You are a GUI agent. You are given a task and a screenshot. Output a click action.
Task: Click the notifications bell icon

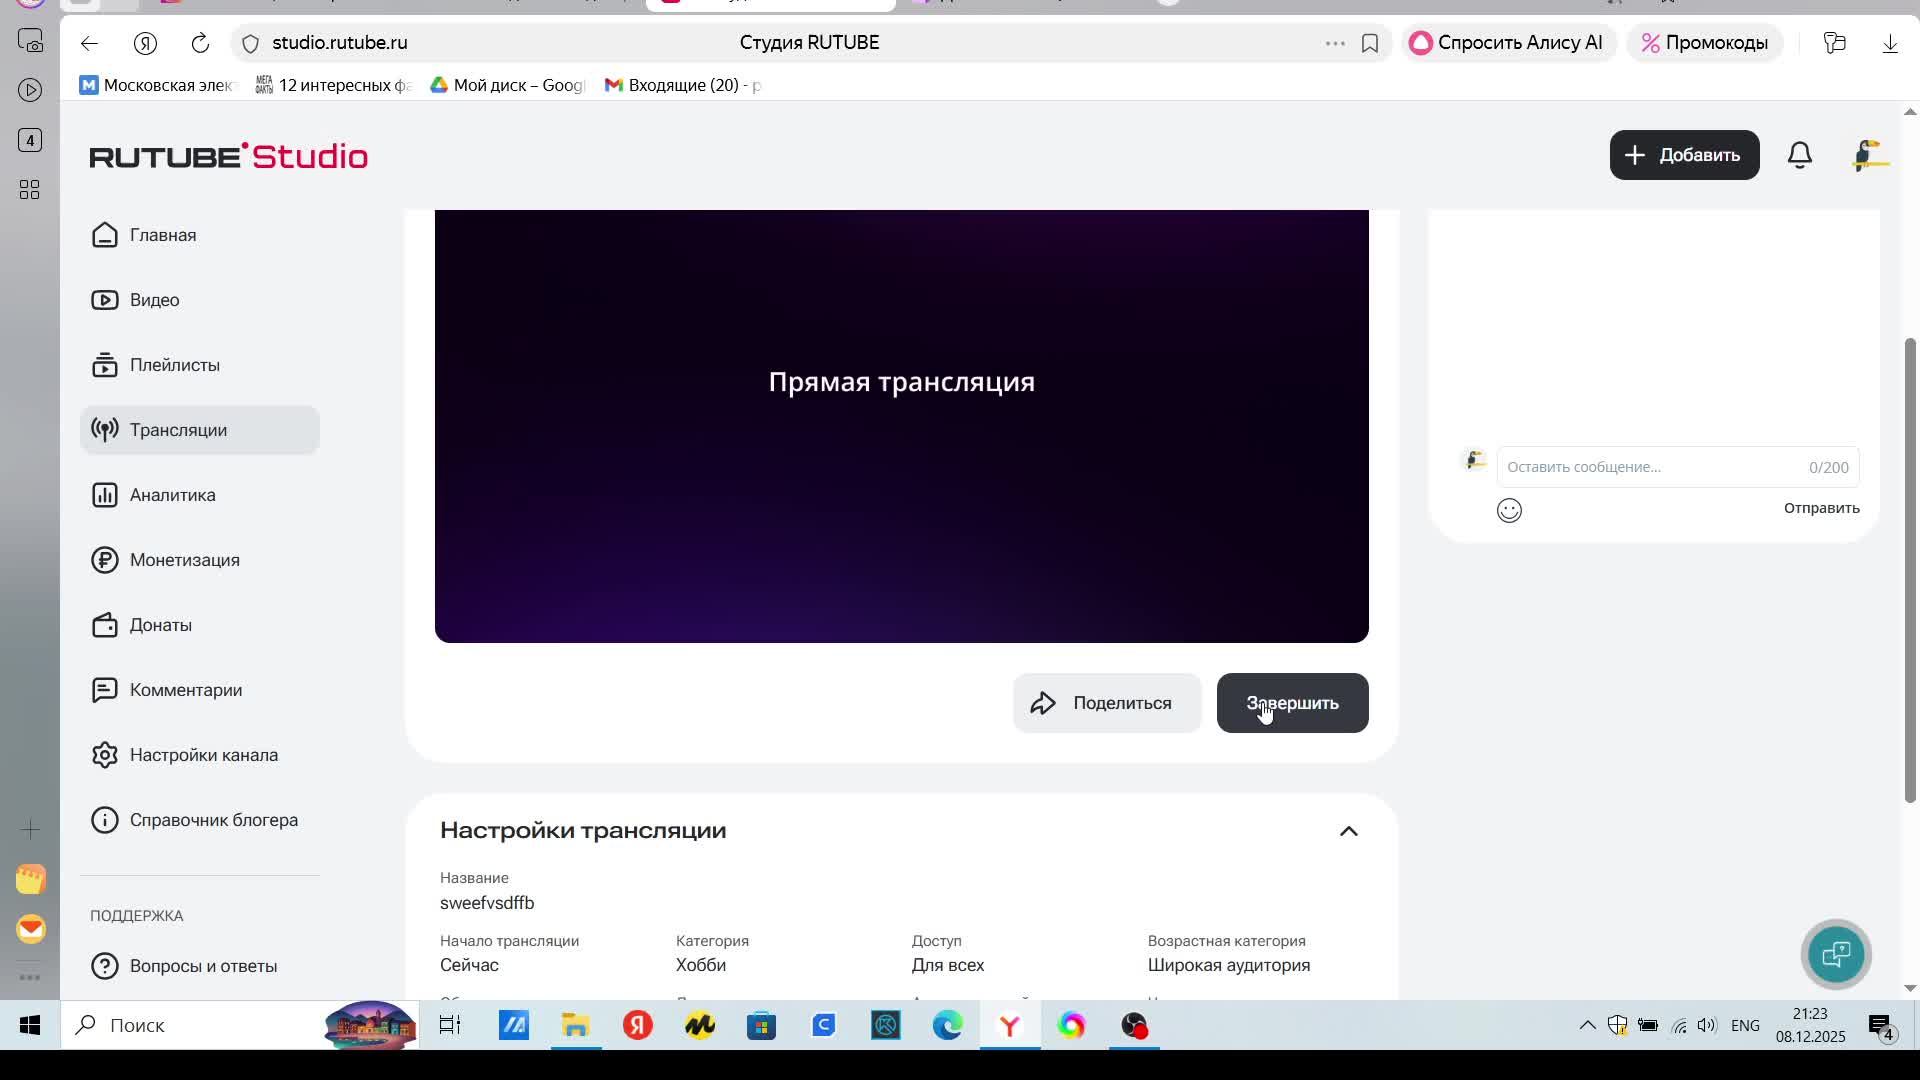pyautogui.click(x=1799, y=155)
